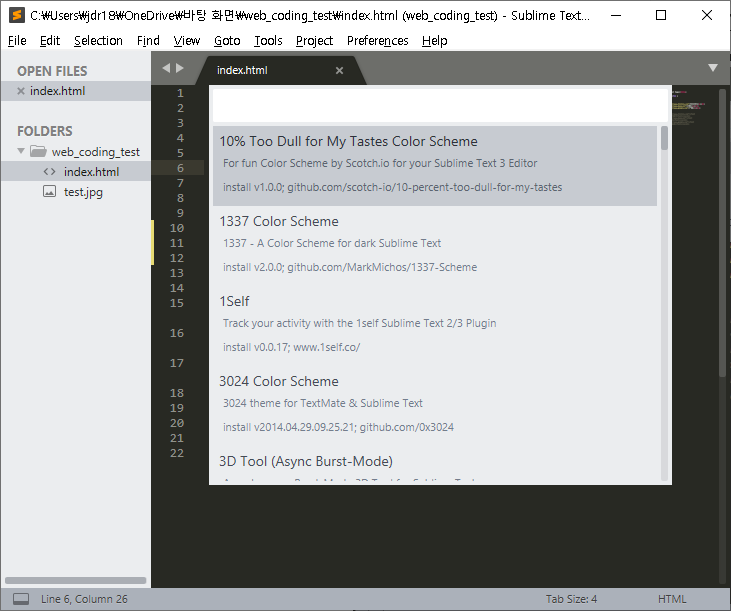Screen dimensions: 731x611
Task: Open the File menu
Action: coord(17,41)
